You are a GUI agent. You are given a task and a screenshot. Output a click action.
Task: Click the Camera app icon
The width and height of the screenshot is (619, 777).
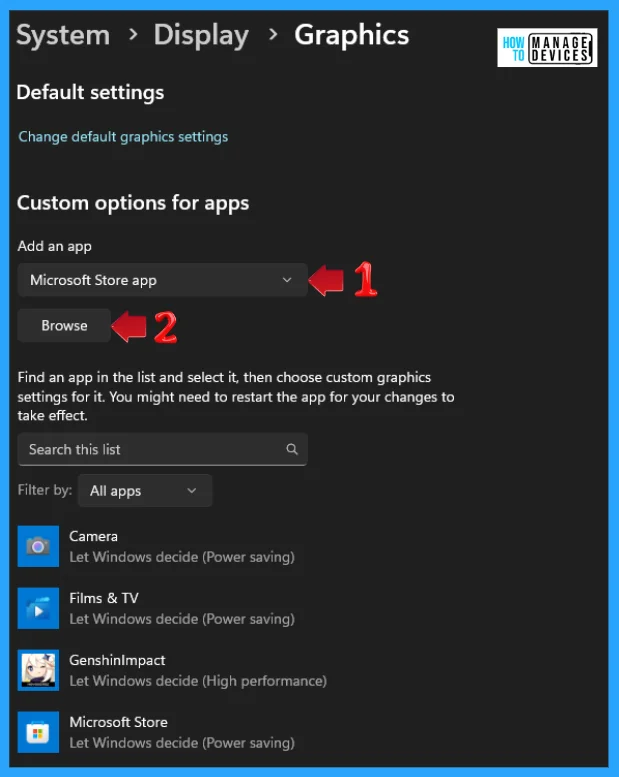click(38, 546)
